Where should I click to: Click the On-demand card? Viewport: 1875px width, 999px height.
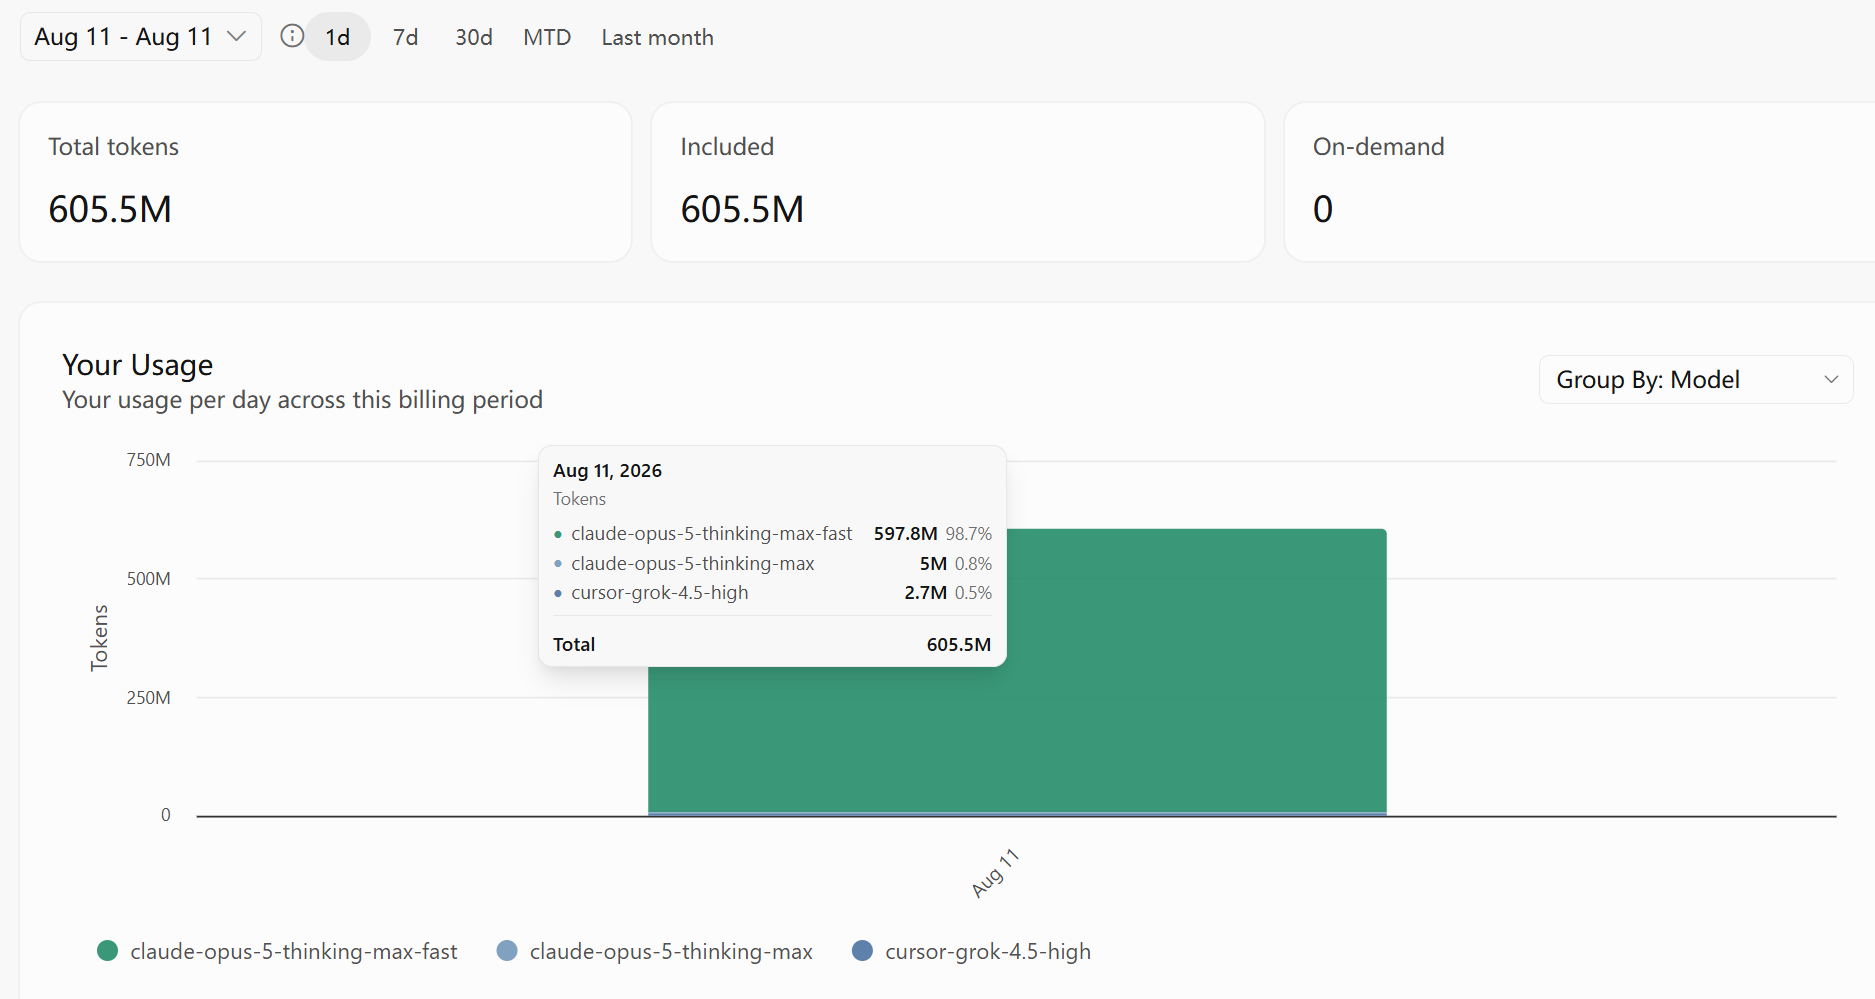click(x=1580, y=182)
